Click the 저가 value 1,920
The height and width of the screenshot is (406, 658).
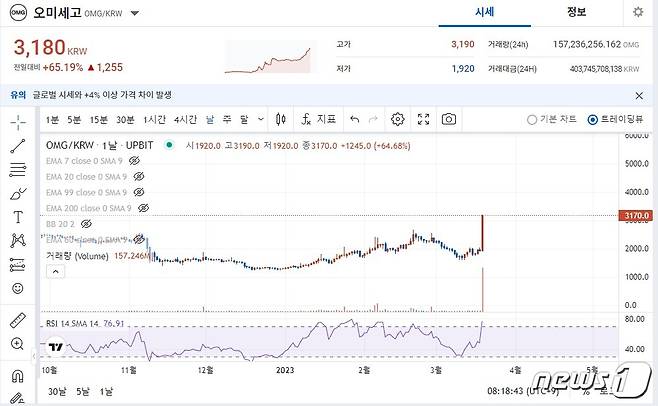[x=463, y=69]
